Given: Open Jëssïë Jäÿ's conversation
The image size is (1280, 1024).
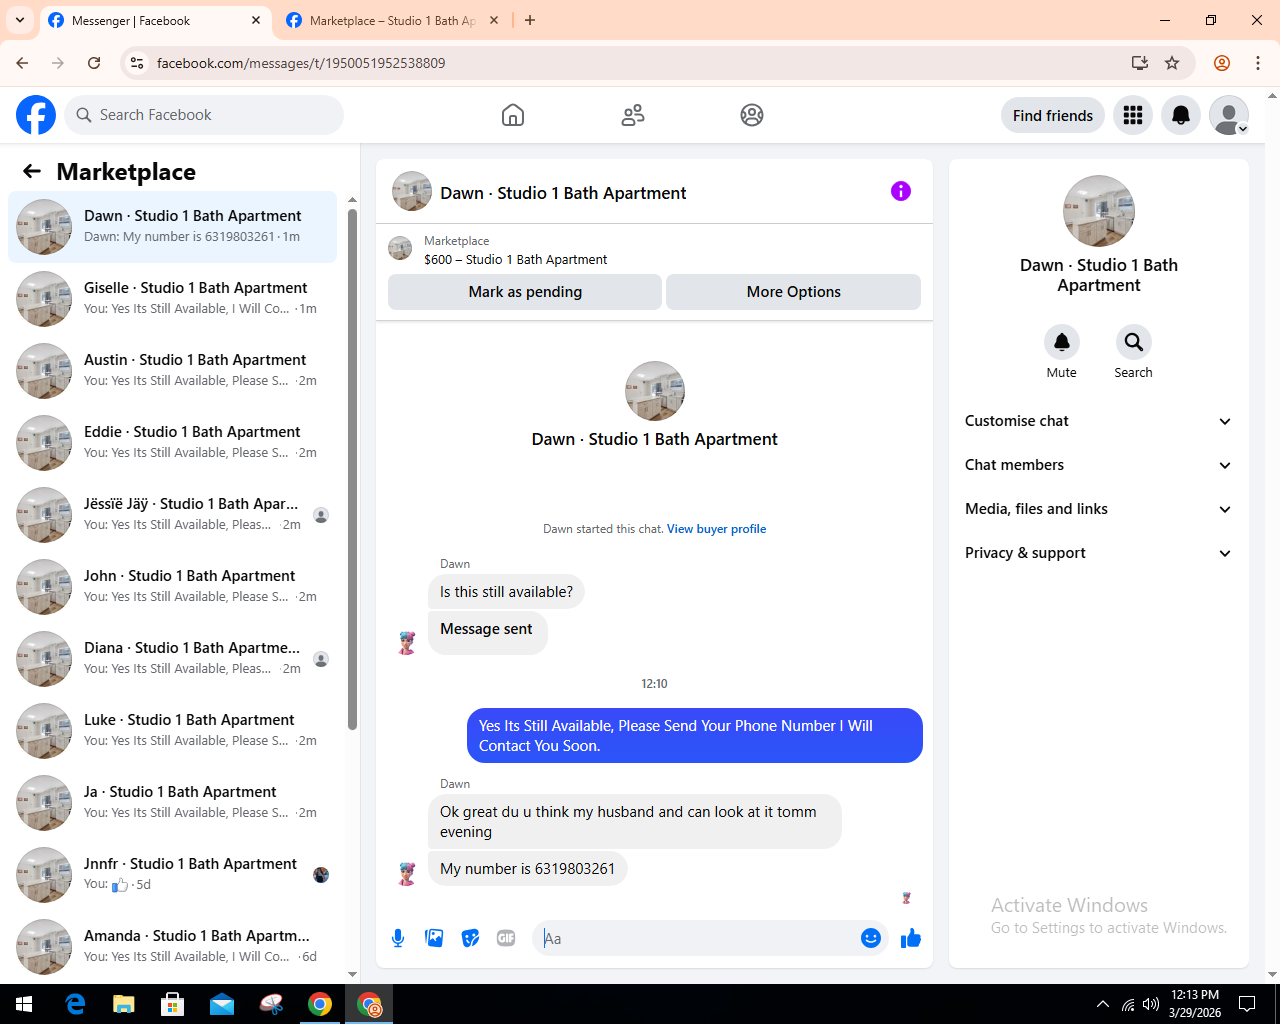Looking at the screenshot, I should point(173,515).
